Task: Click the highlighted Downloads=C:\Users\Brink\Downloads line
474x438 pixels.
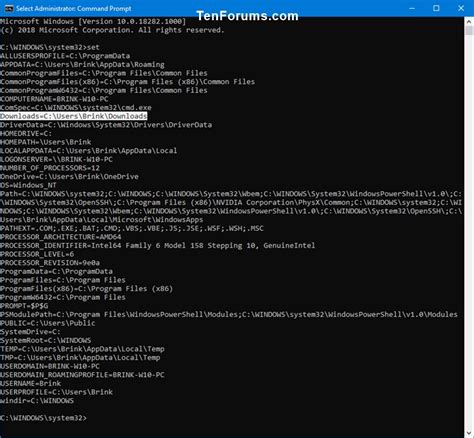Action: point(74,116)
